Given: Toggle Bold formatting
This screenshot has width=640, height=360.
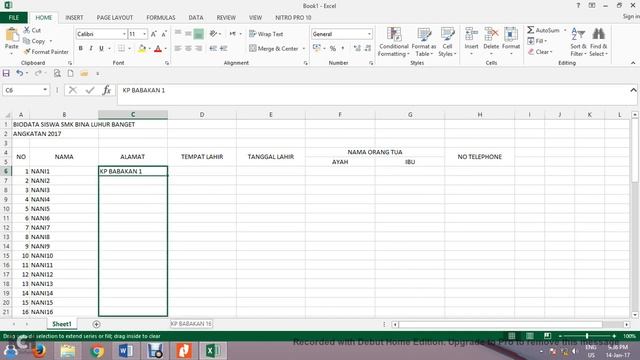Looking at the screenshot, I should 80,48.
